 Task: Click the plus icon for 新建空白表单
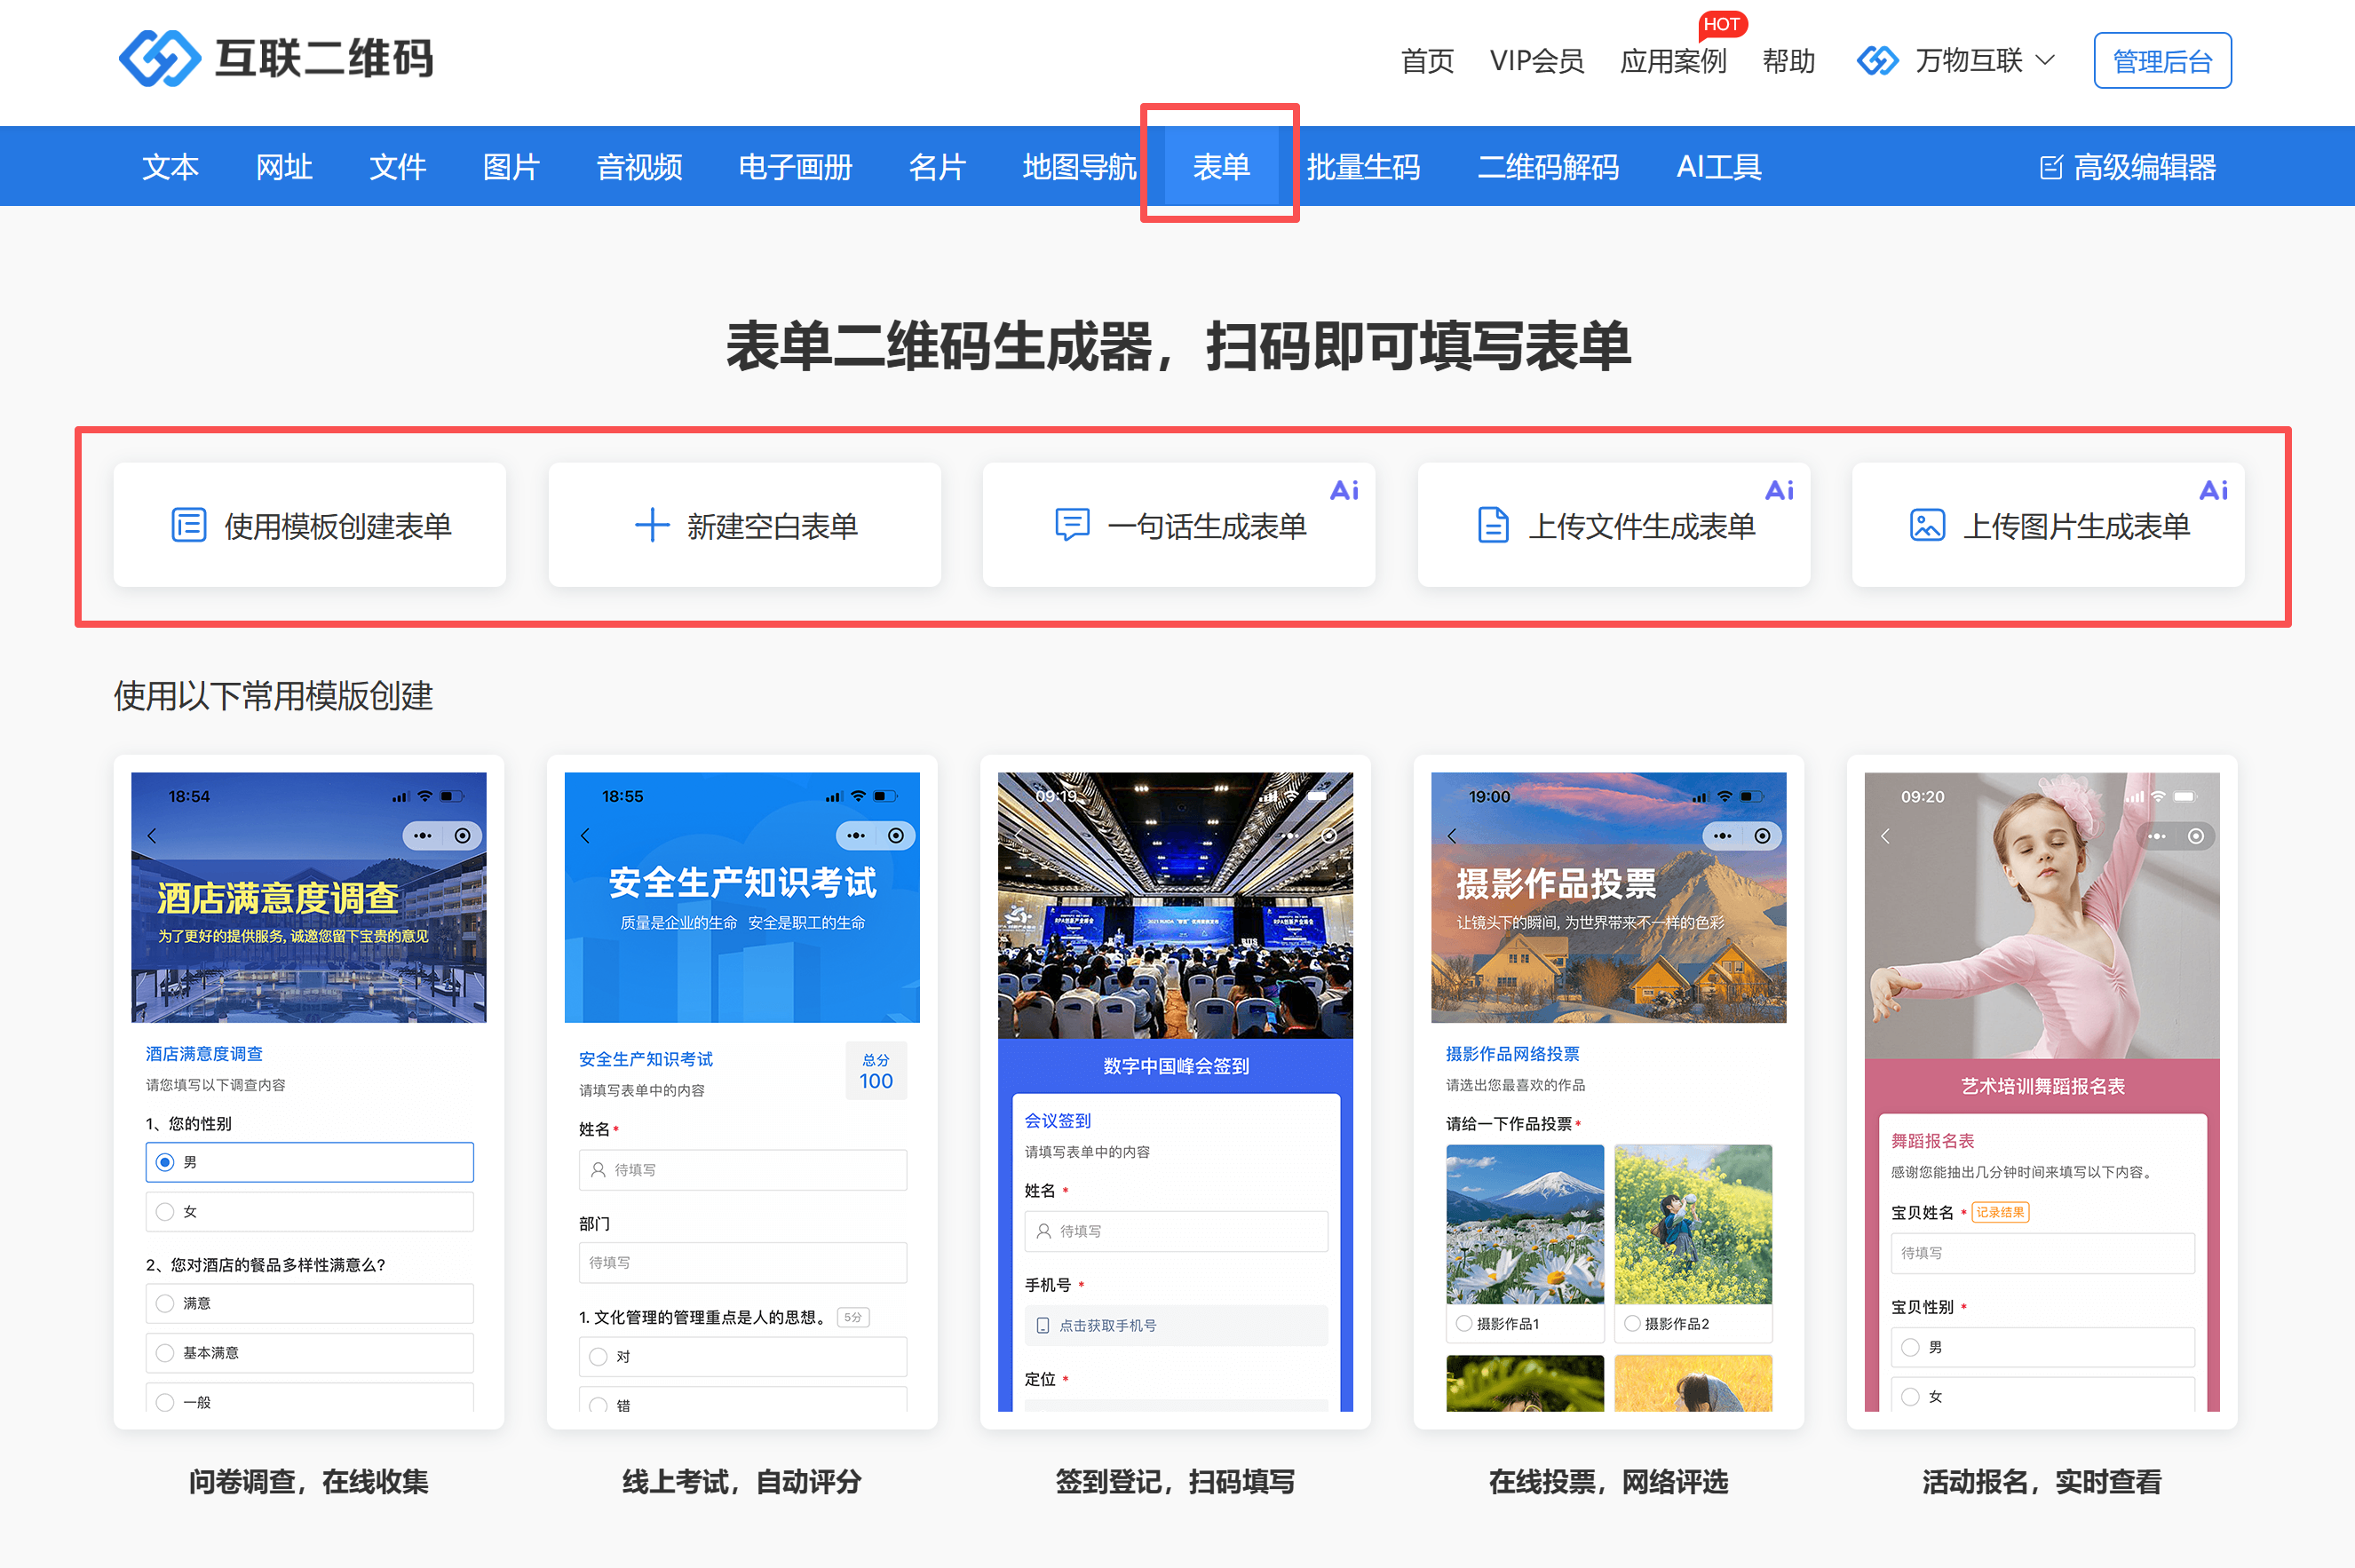652,525
